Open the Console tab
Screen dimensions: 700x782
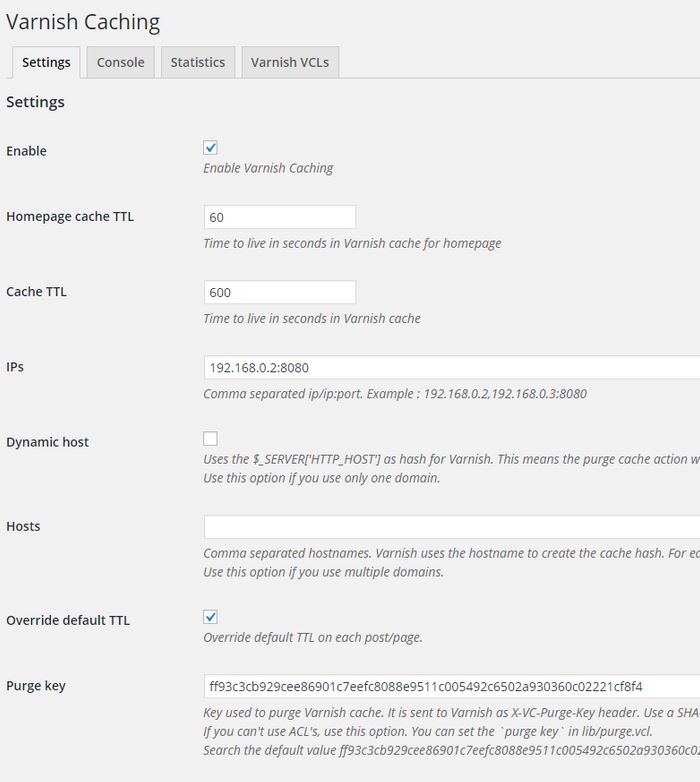click(121, 62)
